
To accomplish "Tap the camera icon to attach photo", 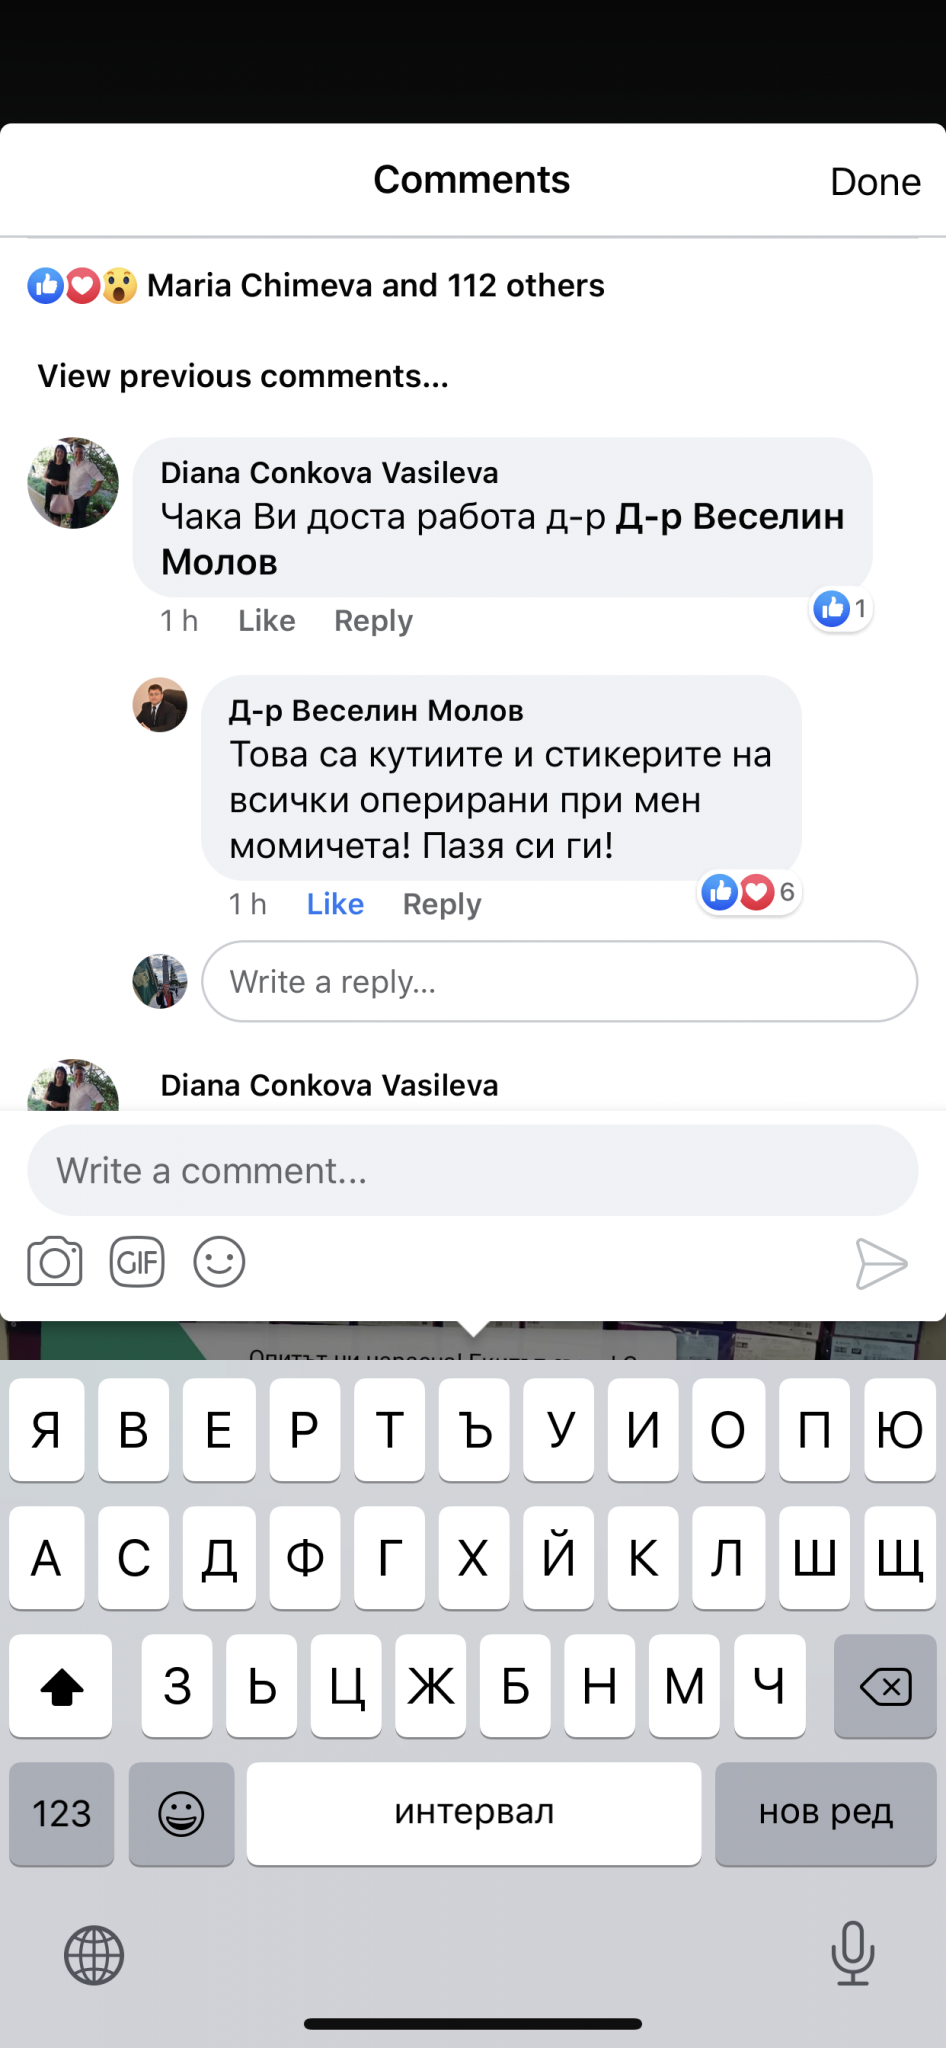I will 55,1262.
